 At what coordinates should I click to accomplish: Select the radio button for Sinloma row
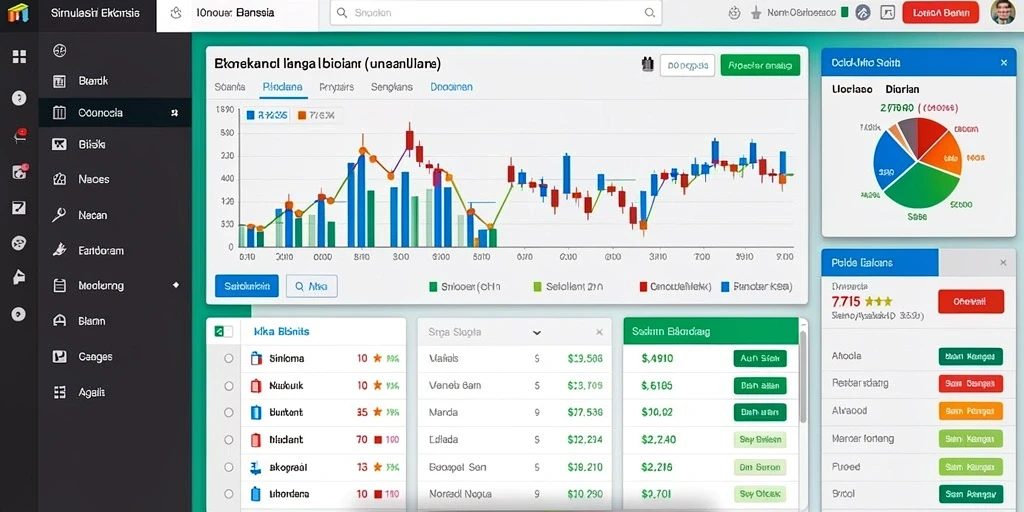coord(229,359)
